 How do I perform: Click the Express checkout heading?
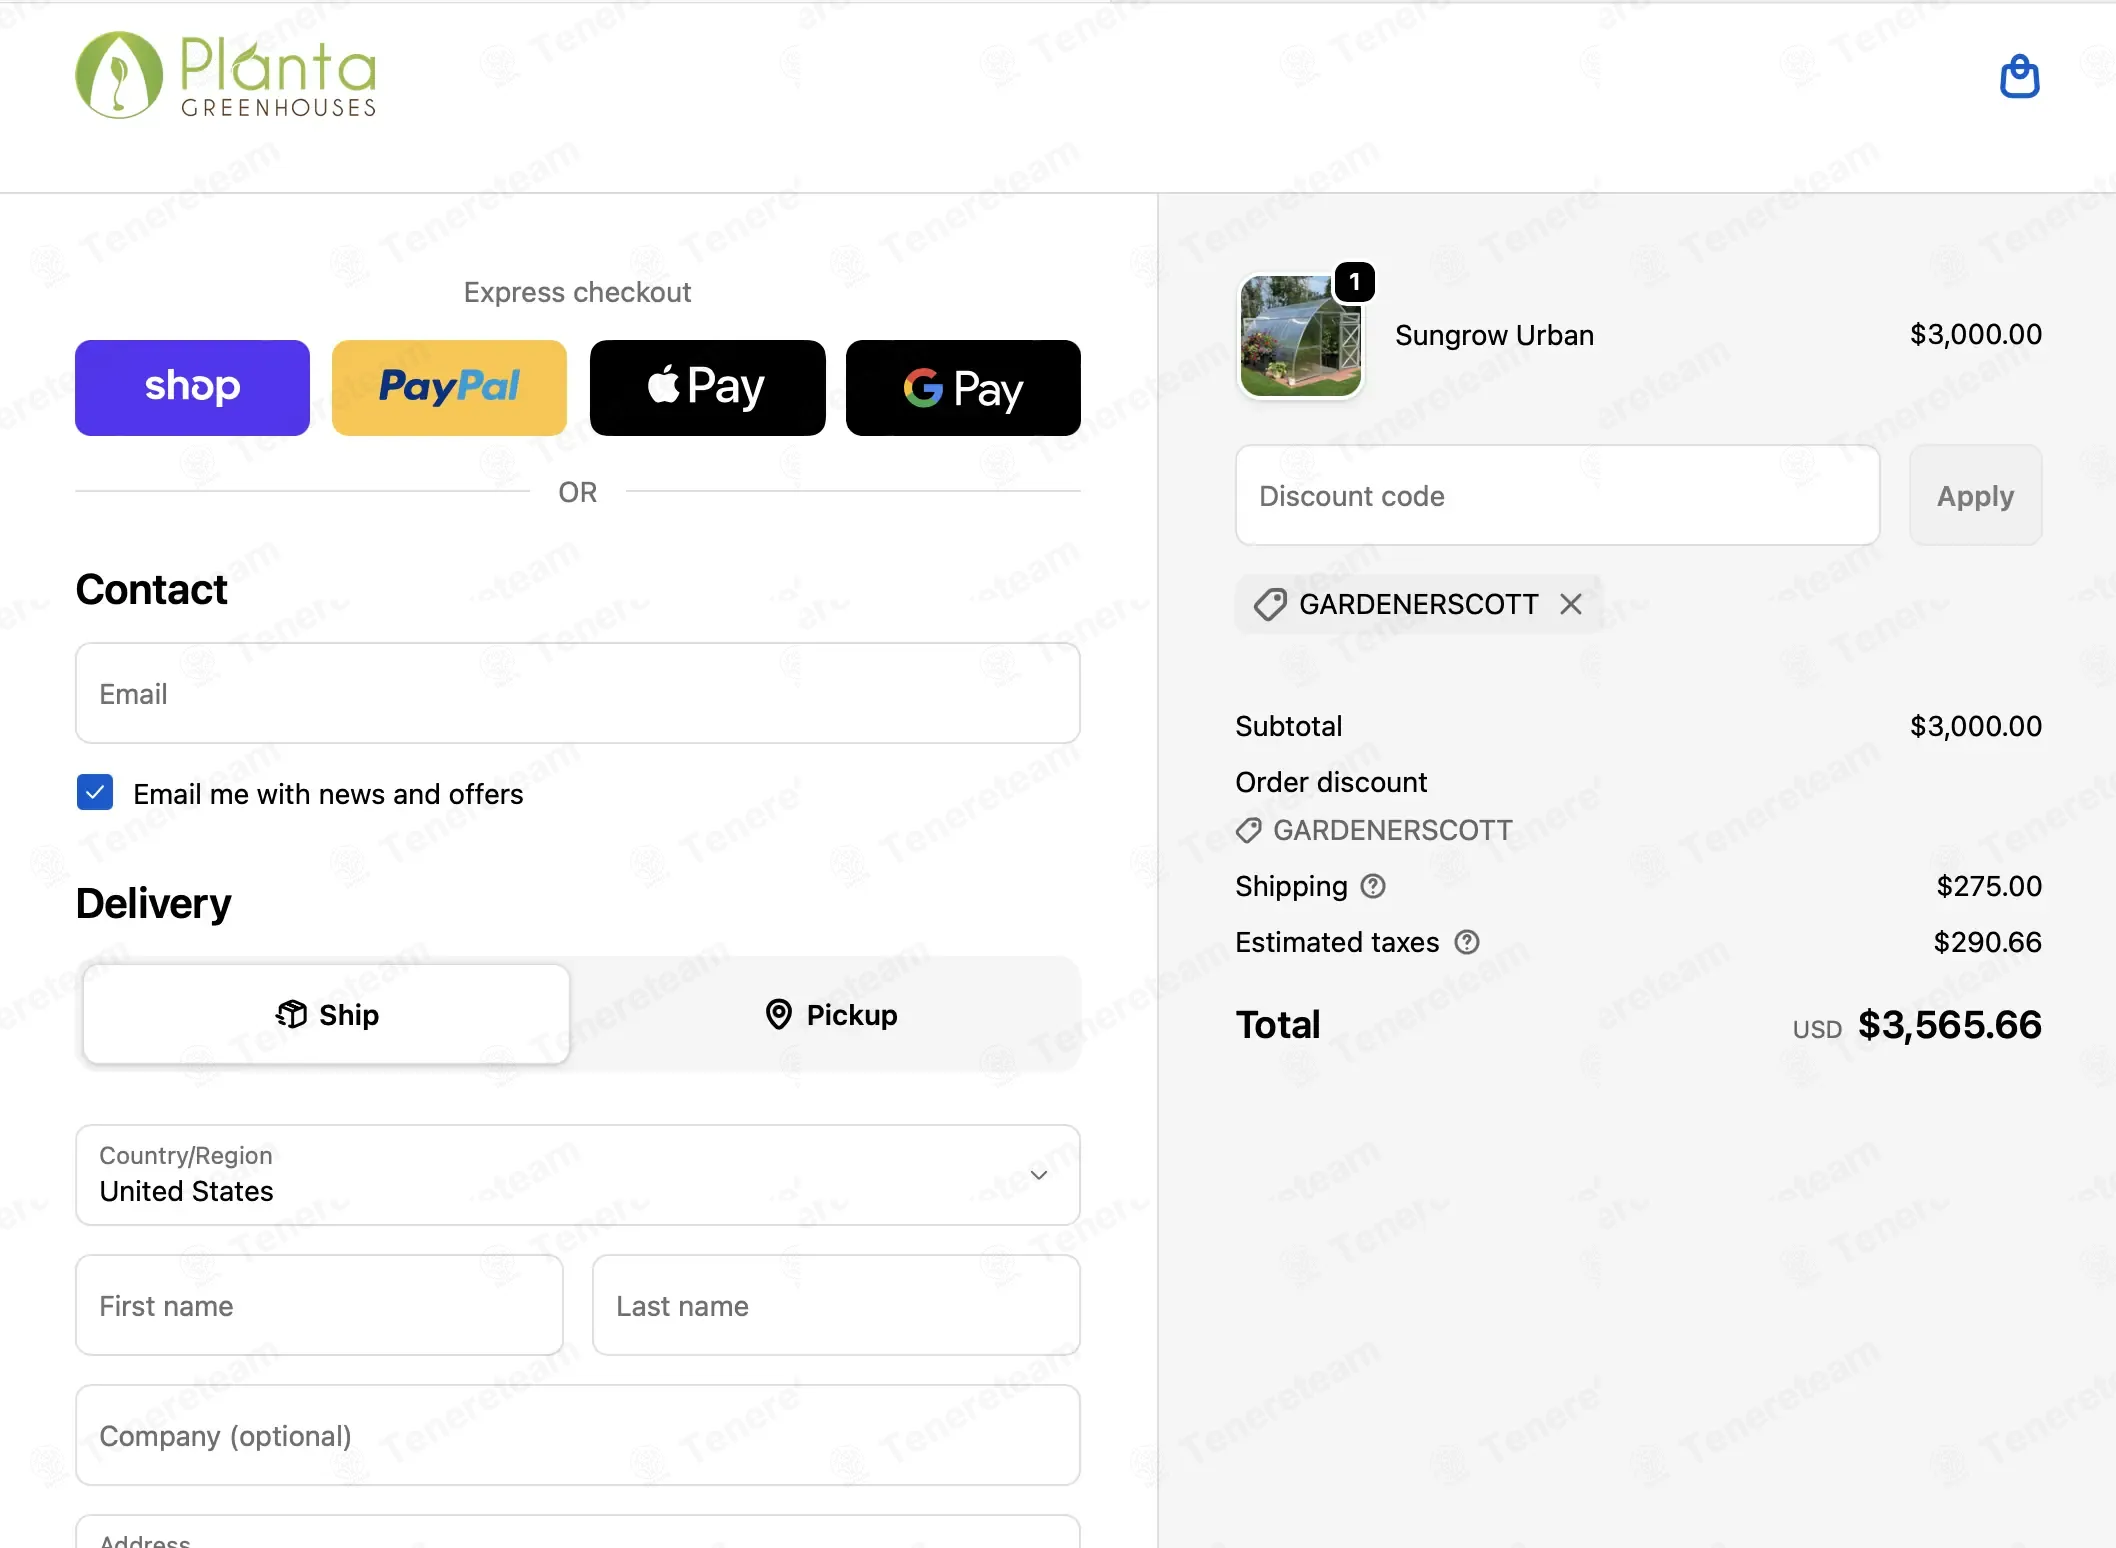tap(577, 292)
